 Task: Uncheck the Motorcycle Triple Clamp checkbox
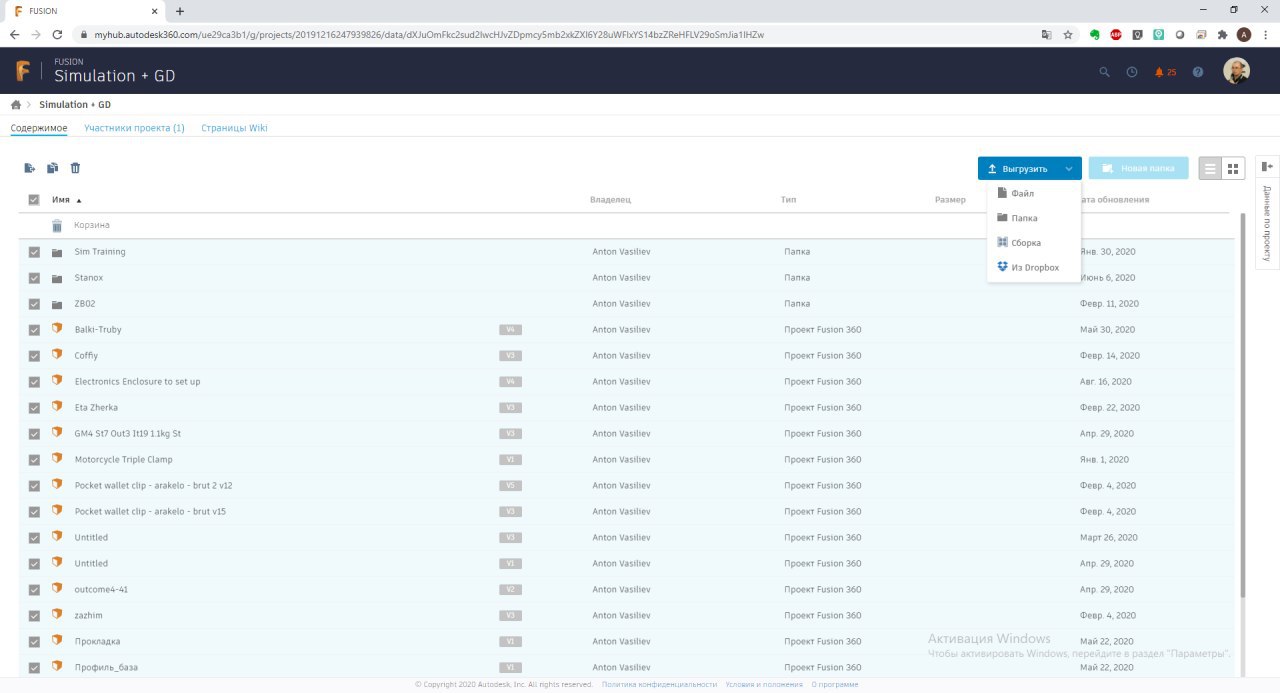coord(34,460)
